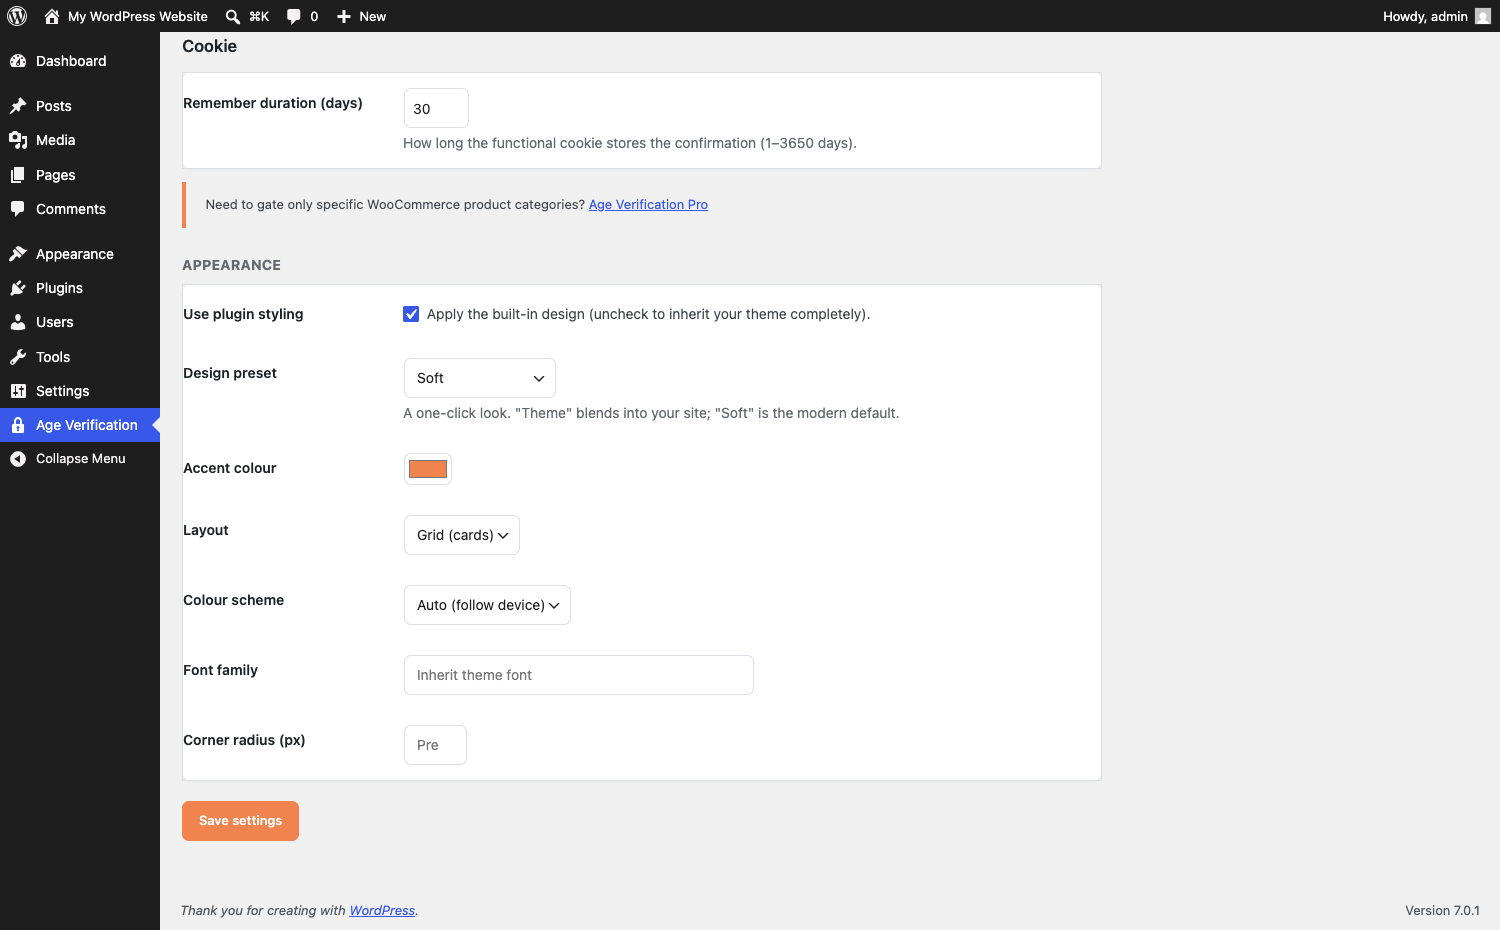The height and width of the screenshot is (930, 1500).
Task: Click the APPEARANCE section heading
Action: pos(232,265)
